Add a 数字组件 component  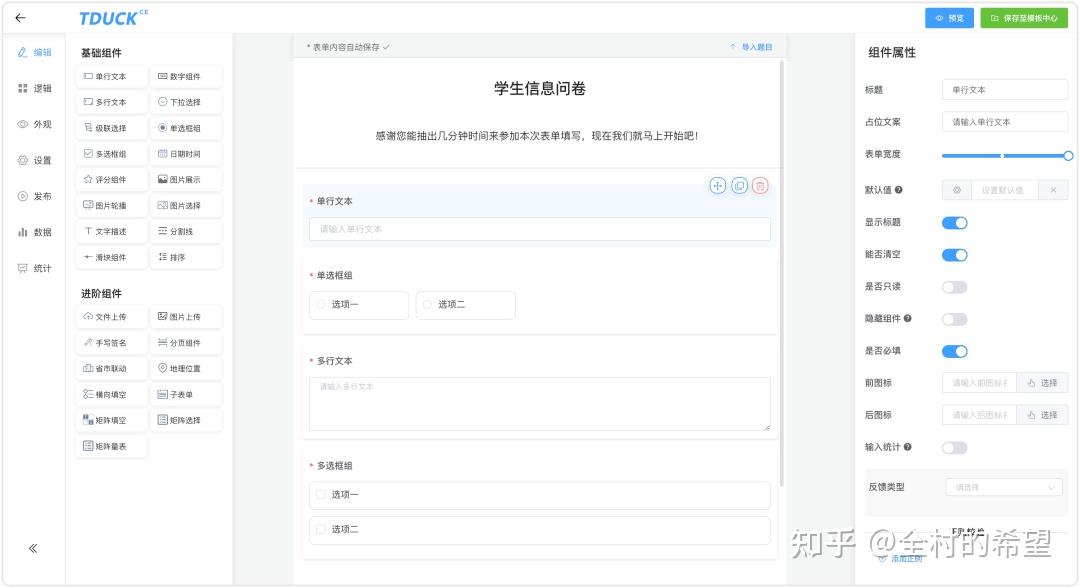(x=186, y=76)
